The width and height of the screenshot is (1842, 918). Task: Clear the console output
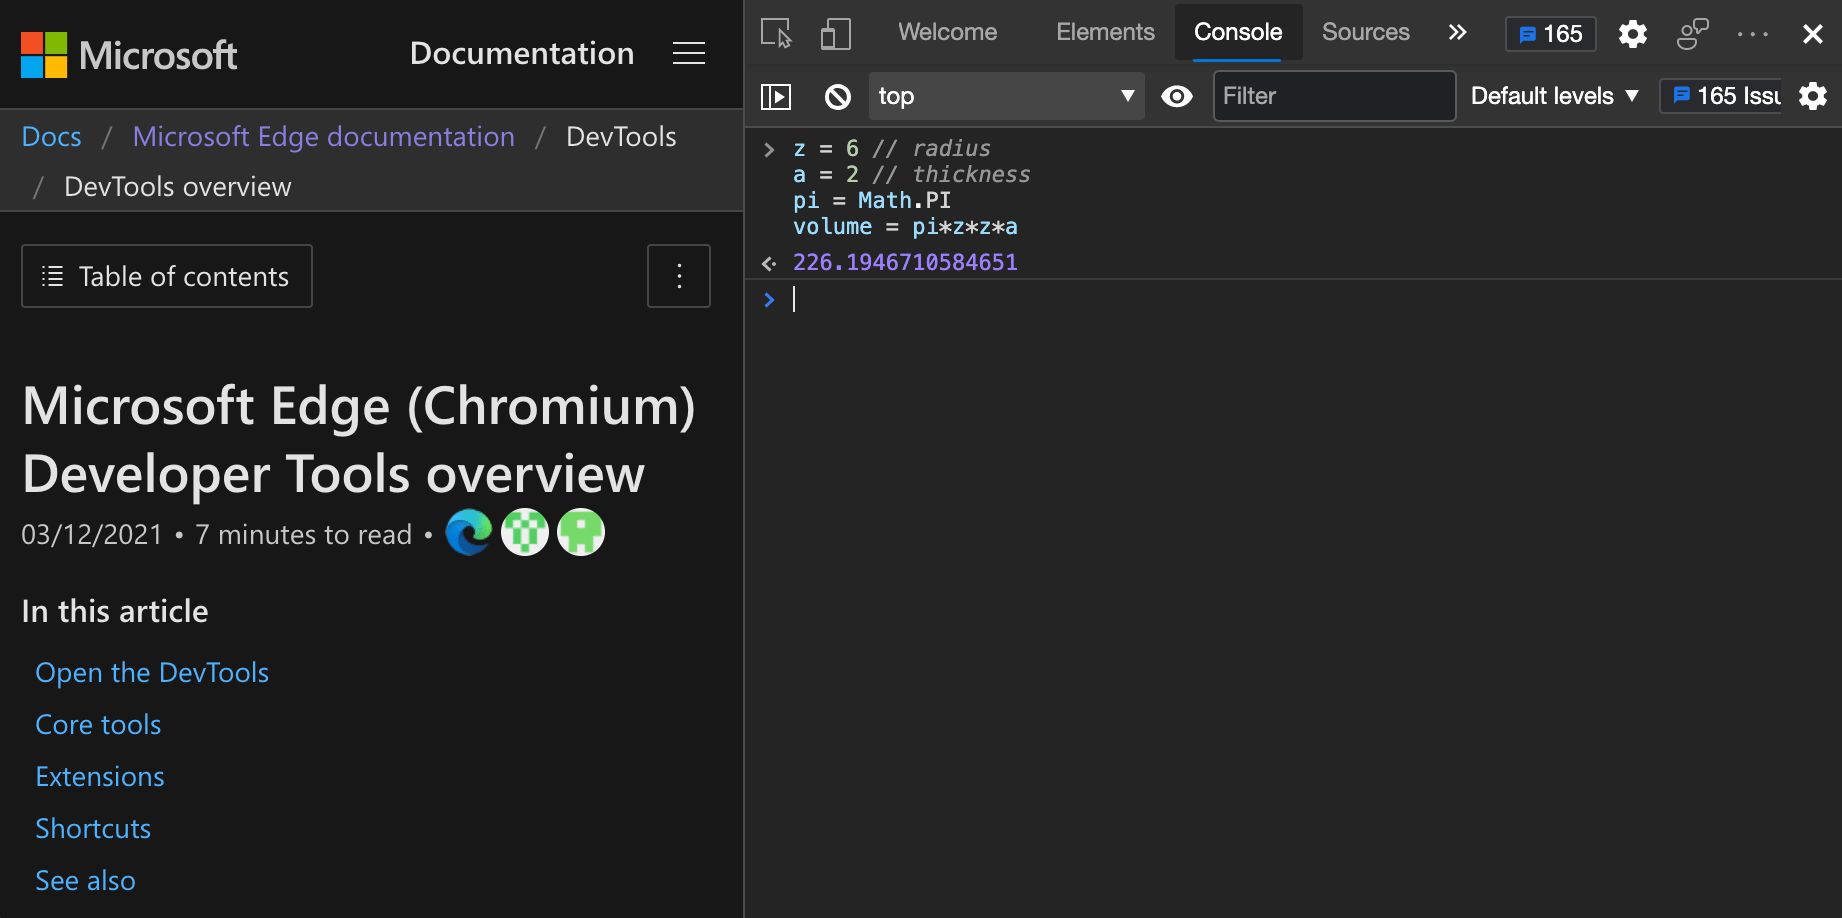point(837,96)
